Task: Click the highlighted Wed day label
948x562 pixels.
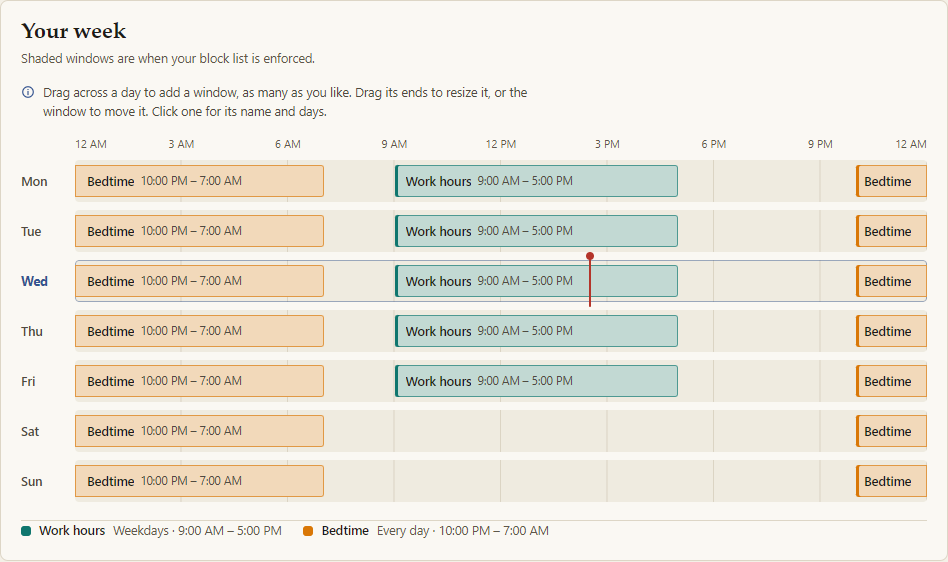Action: [x=34, y=282]
